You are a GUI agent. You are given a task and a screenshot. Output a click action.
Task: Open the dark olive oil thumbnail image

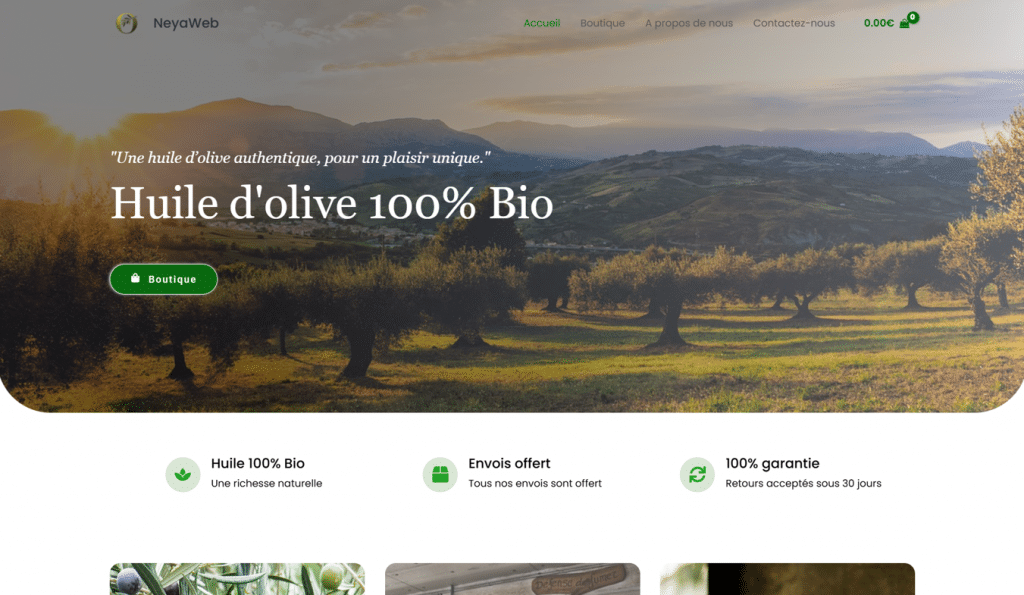point(787,579)
